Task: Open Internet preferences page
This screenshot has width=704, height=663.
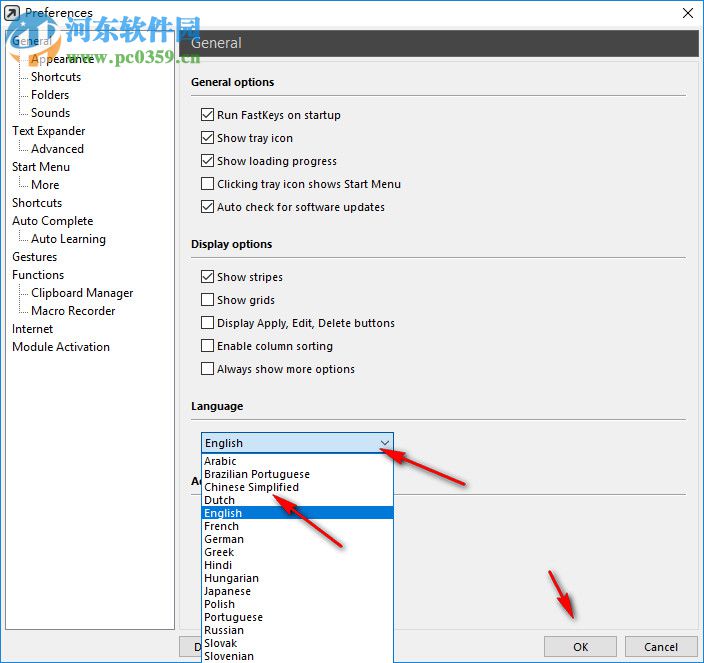Action: pyautogui.click(x=32, y=329)
